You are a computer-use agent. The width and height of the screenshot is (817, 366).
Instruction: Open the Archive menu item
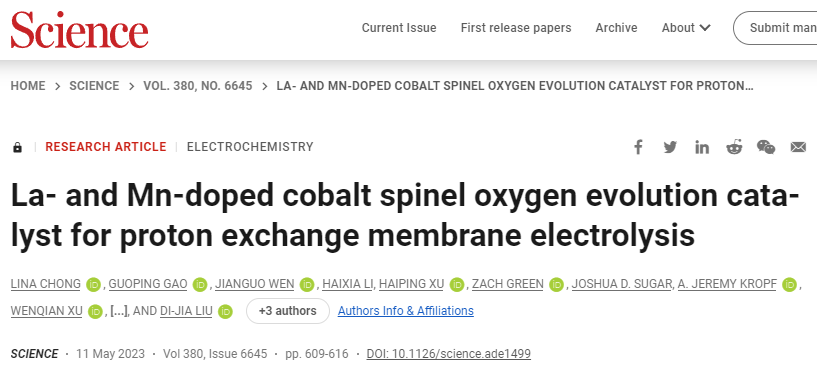click(616, 28)
